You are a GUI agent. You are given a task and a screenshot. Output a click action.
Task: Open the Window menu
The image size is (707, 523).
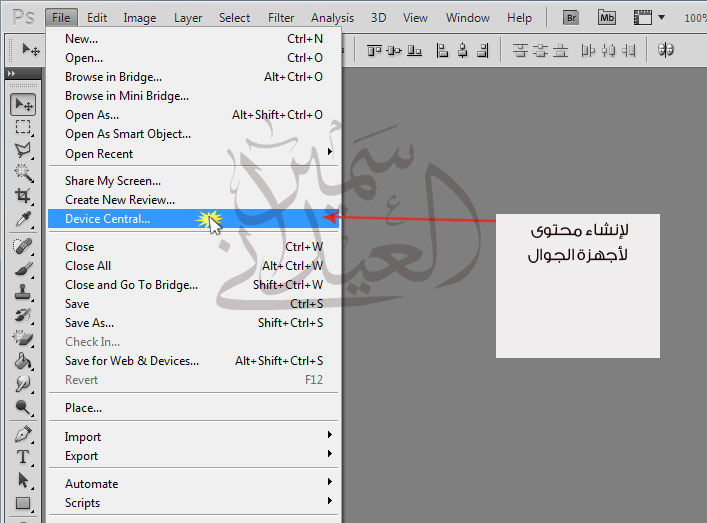pyautogui.click(x=468, y=18)
